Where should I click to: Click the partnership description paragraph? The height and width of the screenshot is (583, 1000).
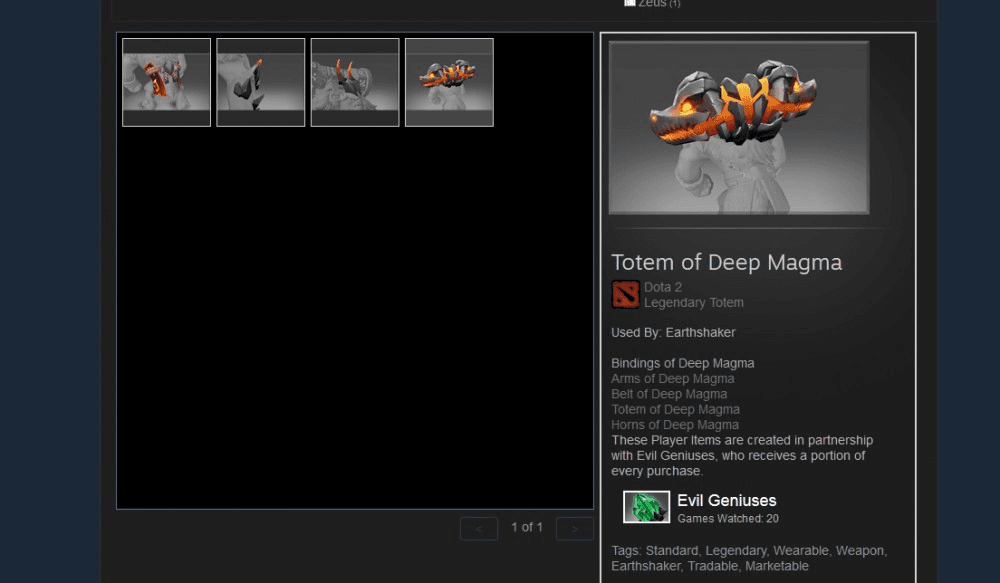click(x=742, y=455)
